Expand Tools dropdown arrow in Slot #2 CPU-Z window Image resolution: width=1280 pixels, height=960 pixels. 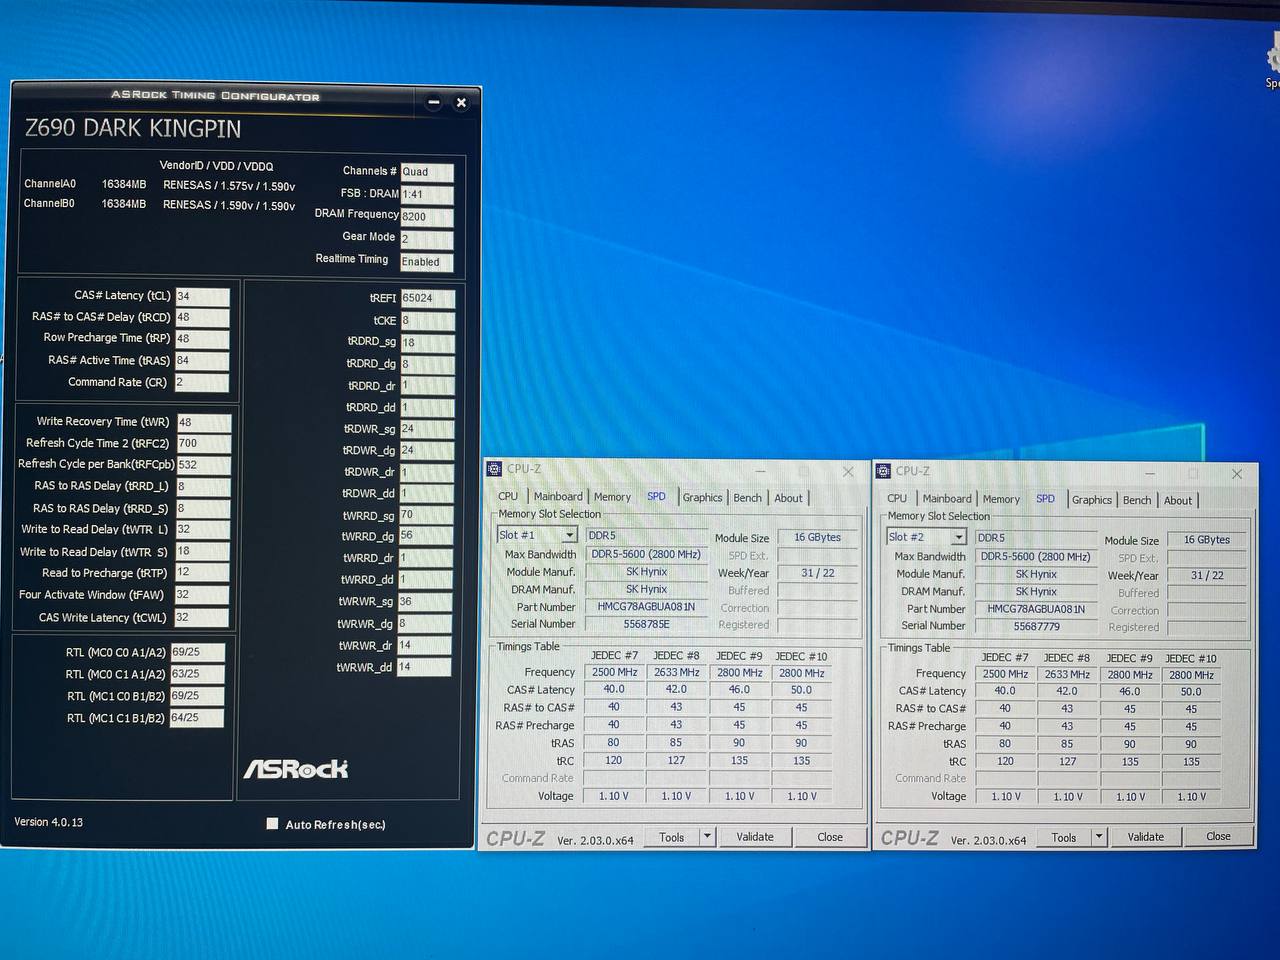pos(1099,837)
